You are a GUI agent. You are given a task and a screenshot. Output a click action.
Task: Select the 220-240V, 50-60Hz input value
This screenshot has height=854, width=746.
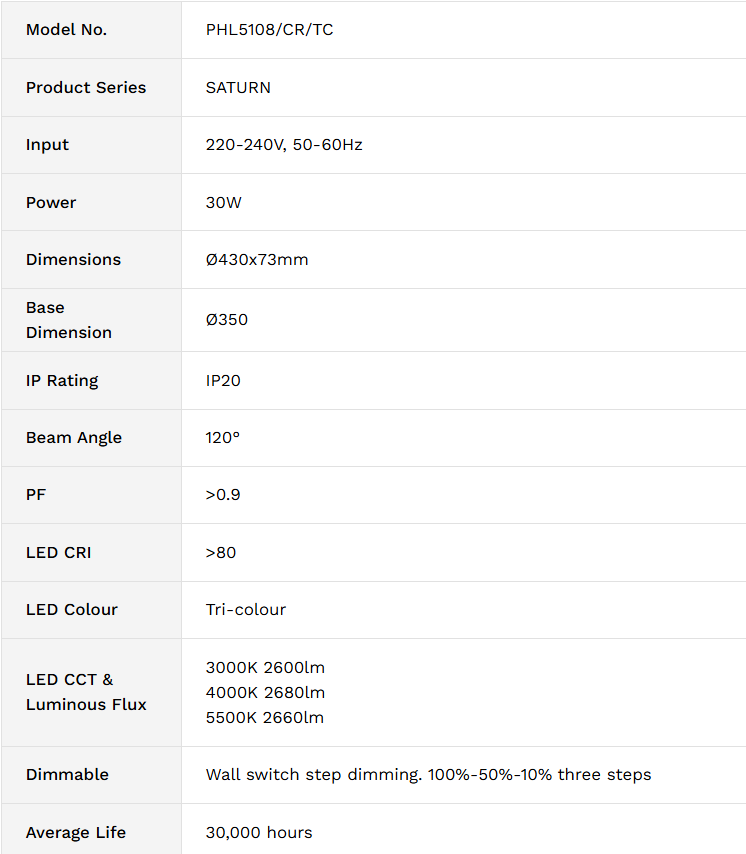click(284, 145)
